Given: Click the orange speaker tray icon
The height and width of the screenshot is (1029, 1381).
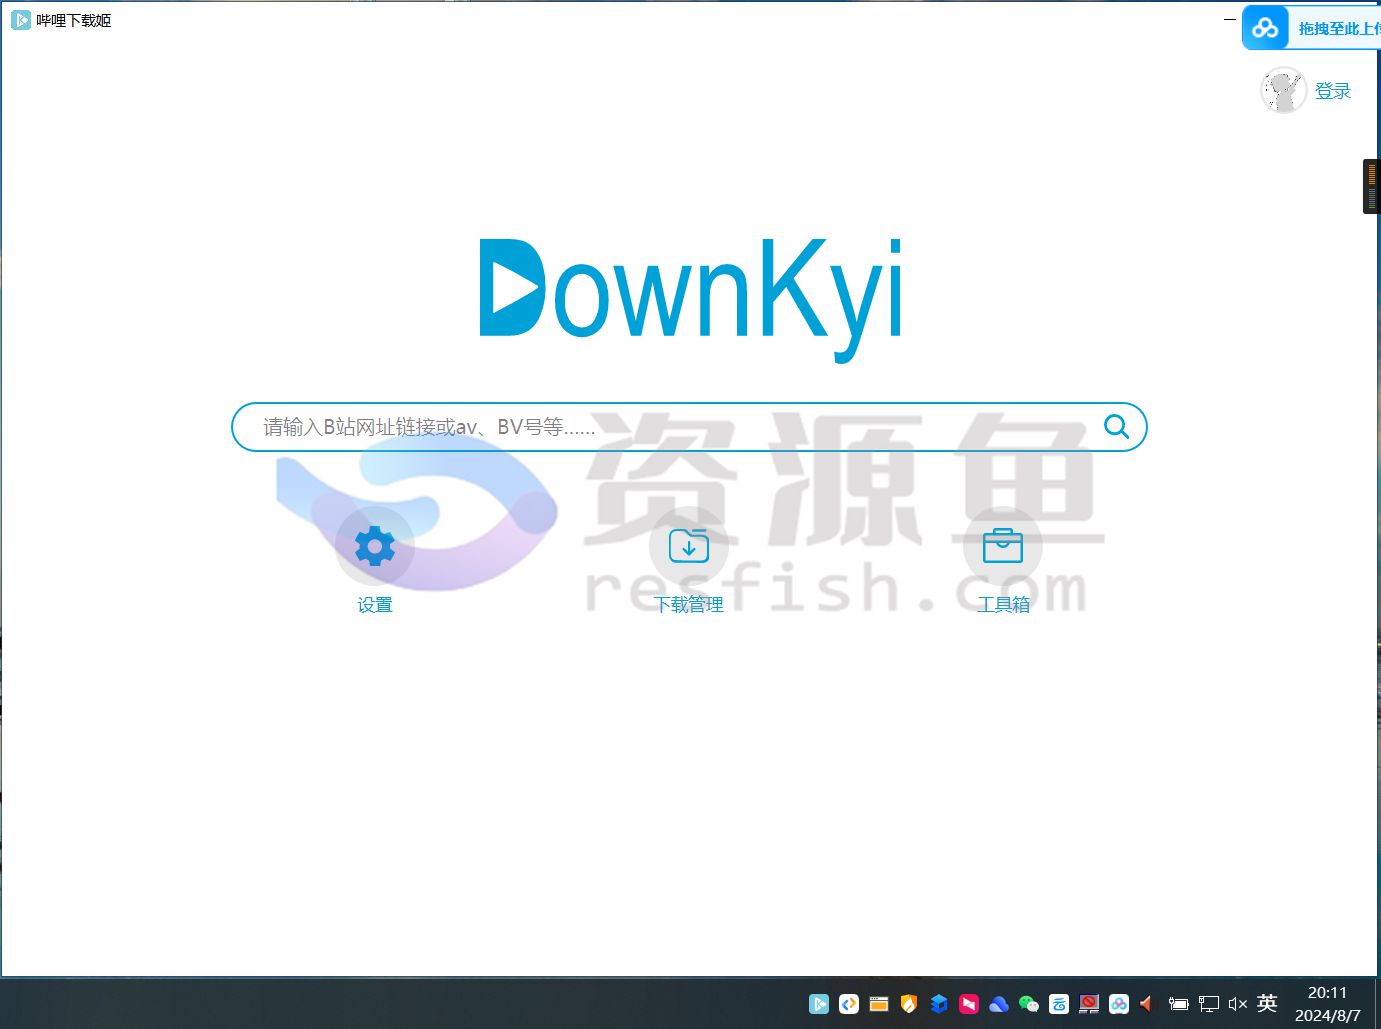Looking at the screenshot, I should [1147, 1004].
